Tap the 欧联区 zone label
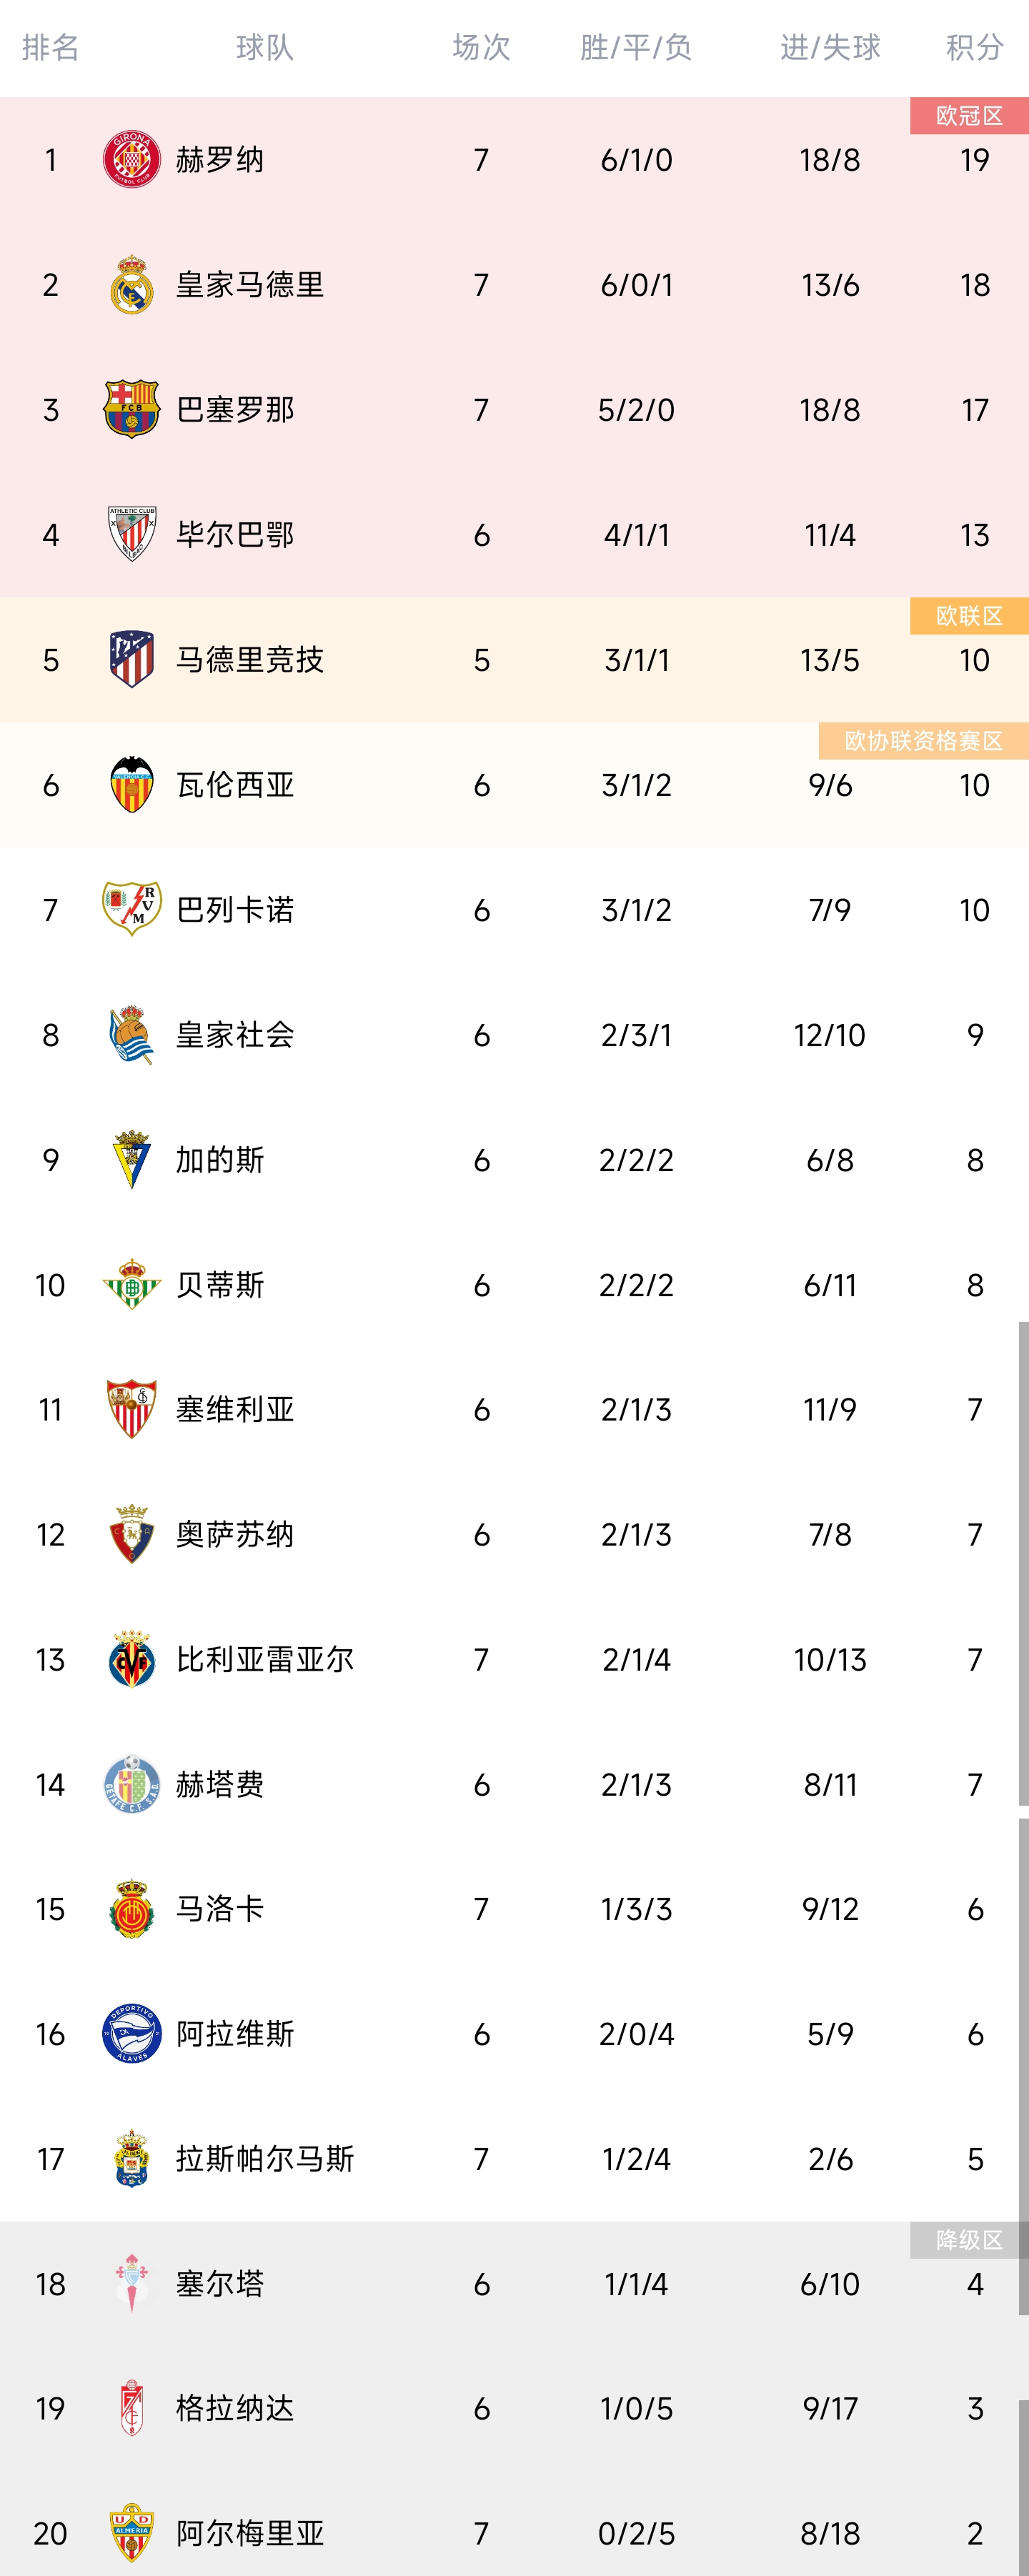This screenshot has height=2576, width=1029. pyautogui.click(x=968, y=616)
